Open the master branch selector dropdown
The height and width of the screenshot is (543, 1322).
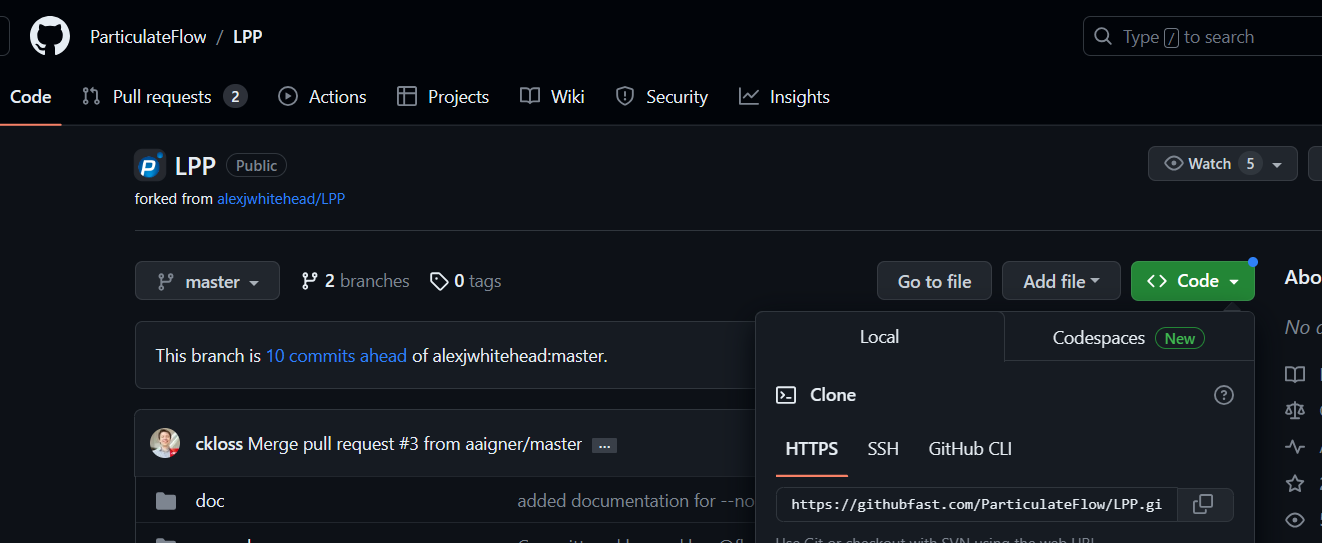(207, 282)
